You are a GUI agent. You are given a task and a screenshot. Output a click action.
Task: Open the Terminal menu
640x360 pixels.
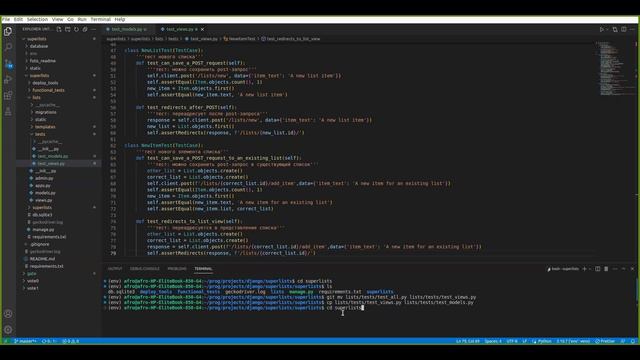(100, 19)
